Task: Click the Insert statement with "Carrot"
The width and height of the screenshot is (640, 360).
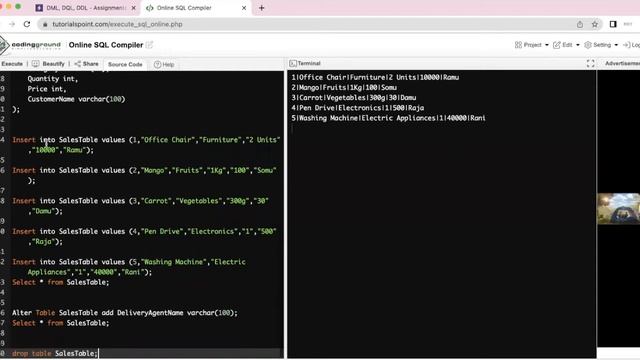Action: [140, 206]
